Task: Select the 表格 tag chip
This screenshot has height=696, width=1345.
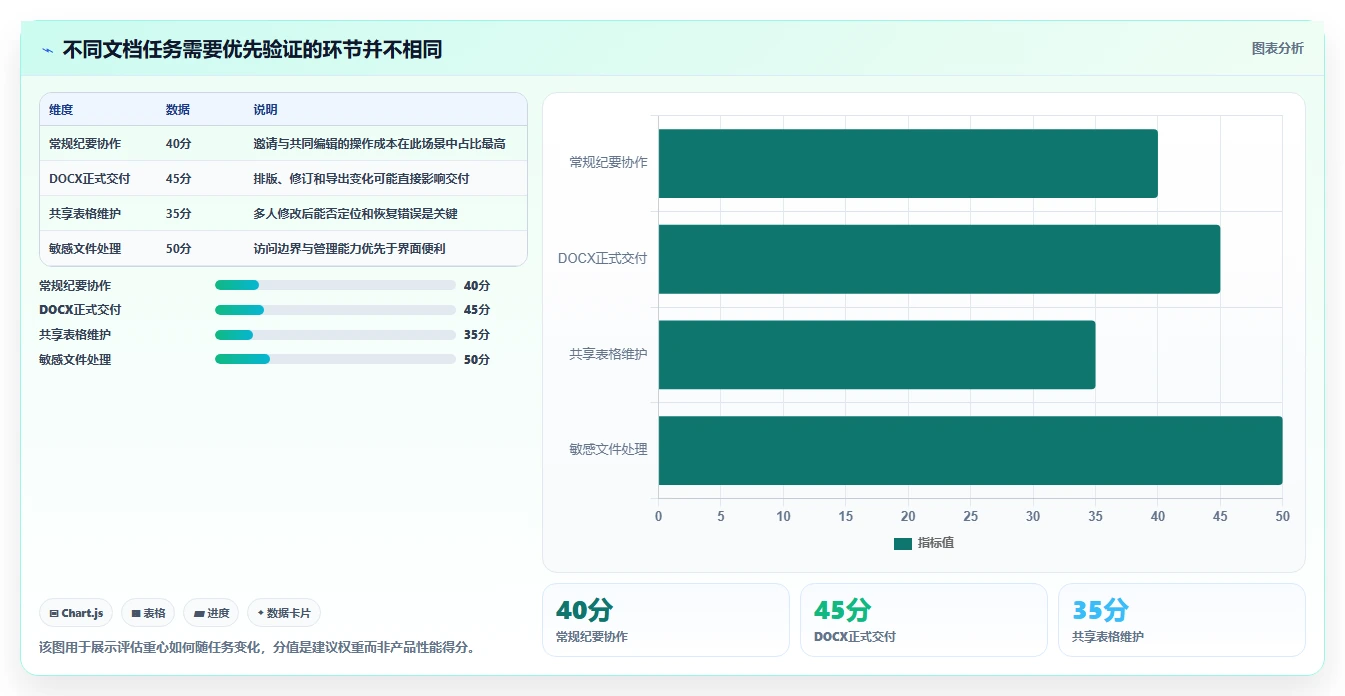Action: click(148, 613)
